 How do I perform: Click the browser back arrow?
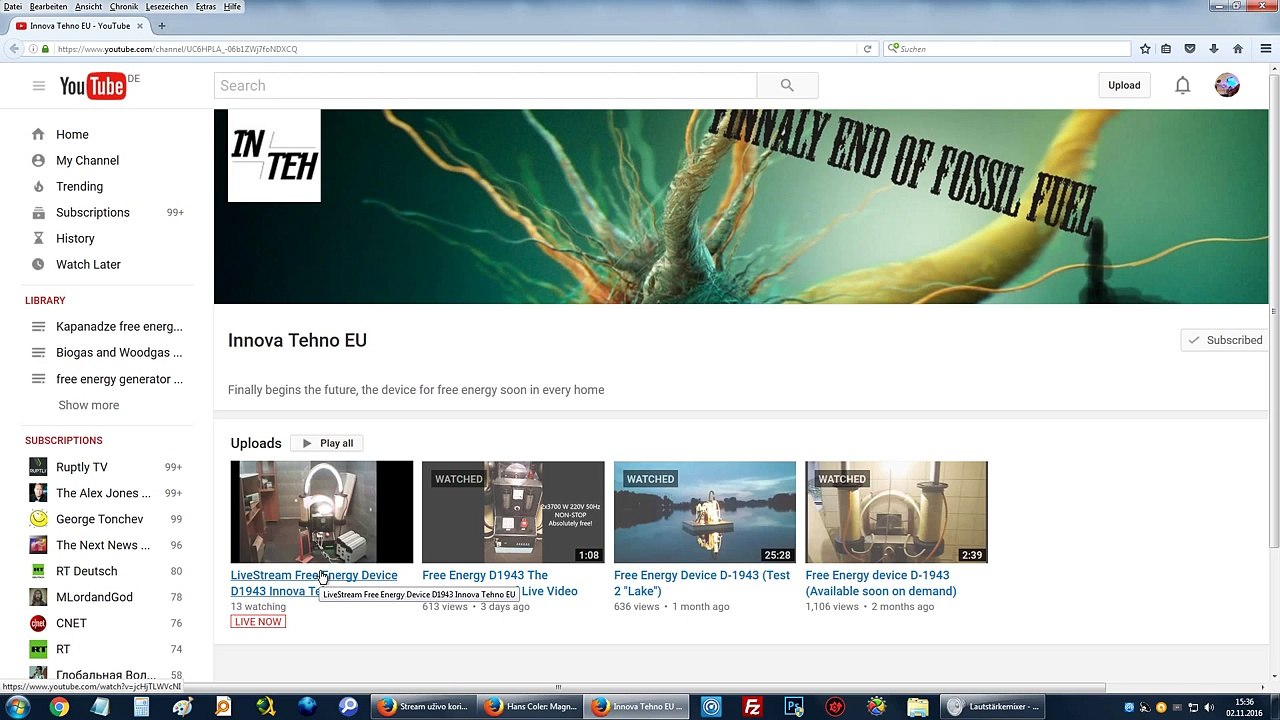point(14,49)
